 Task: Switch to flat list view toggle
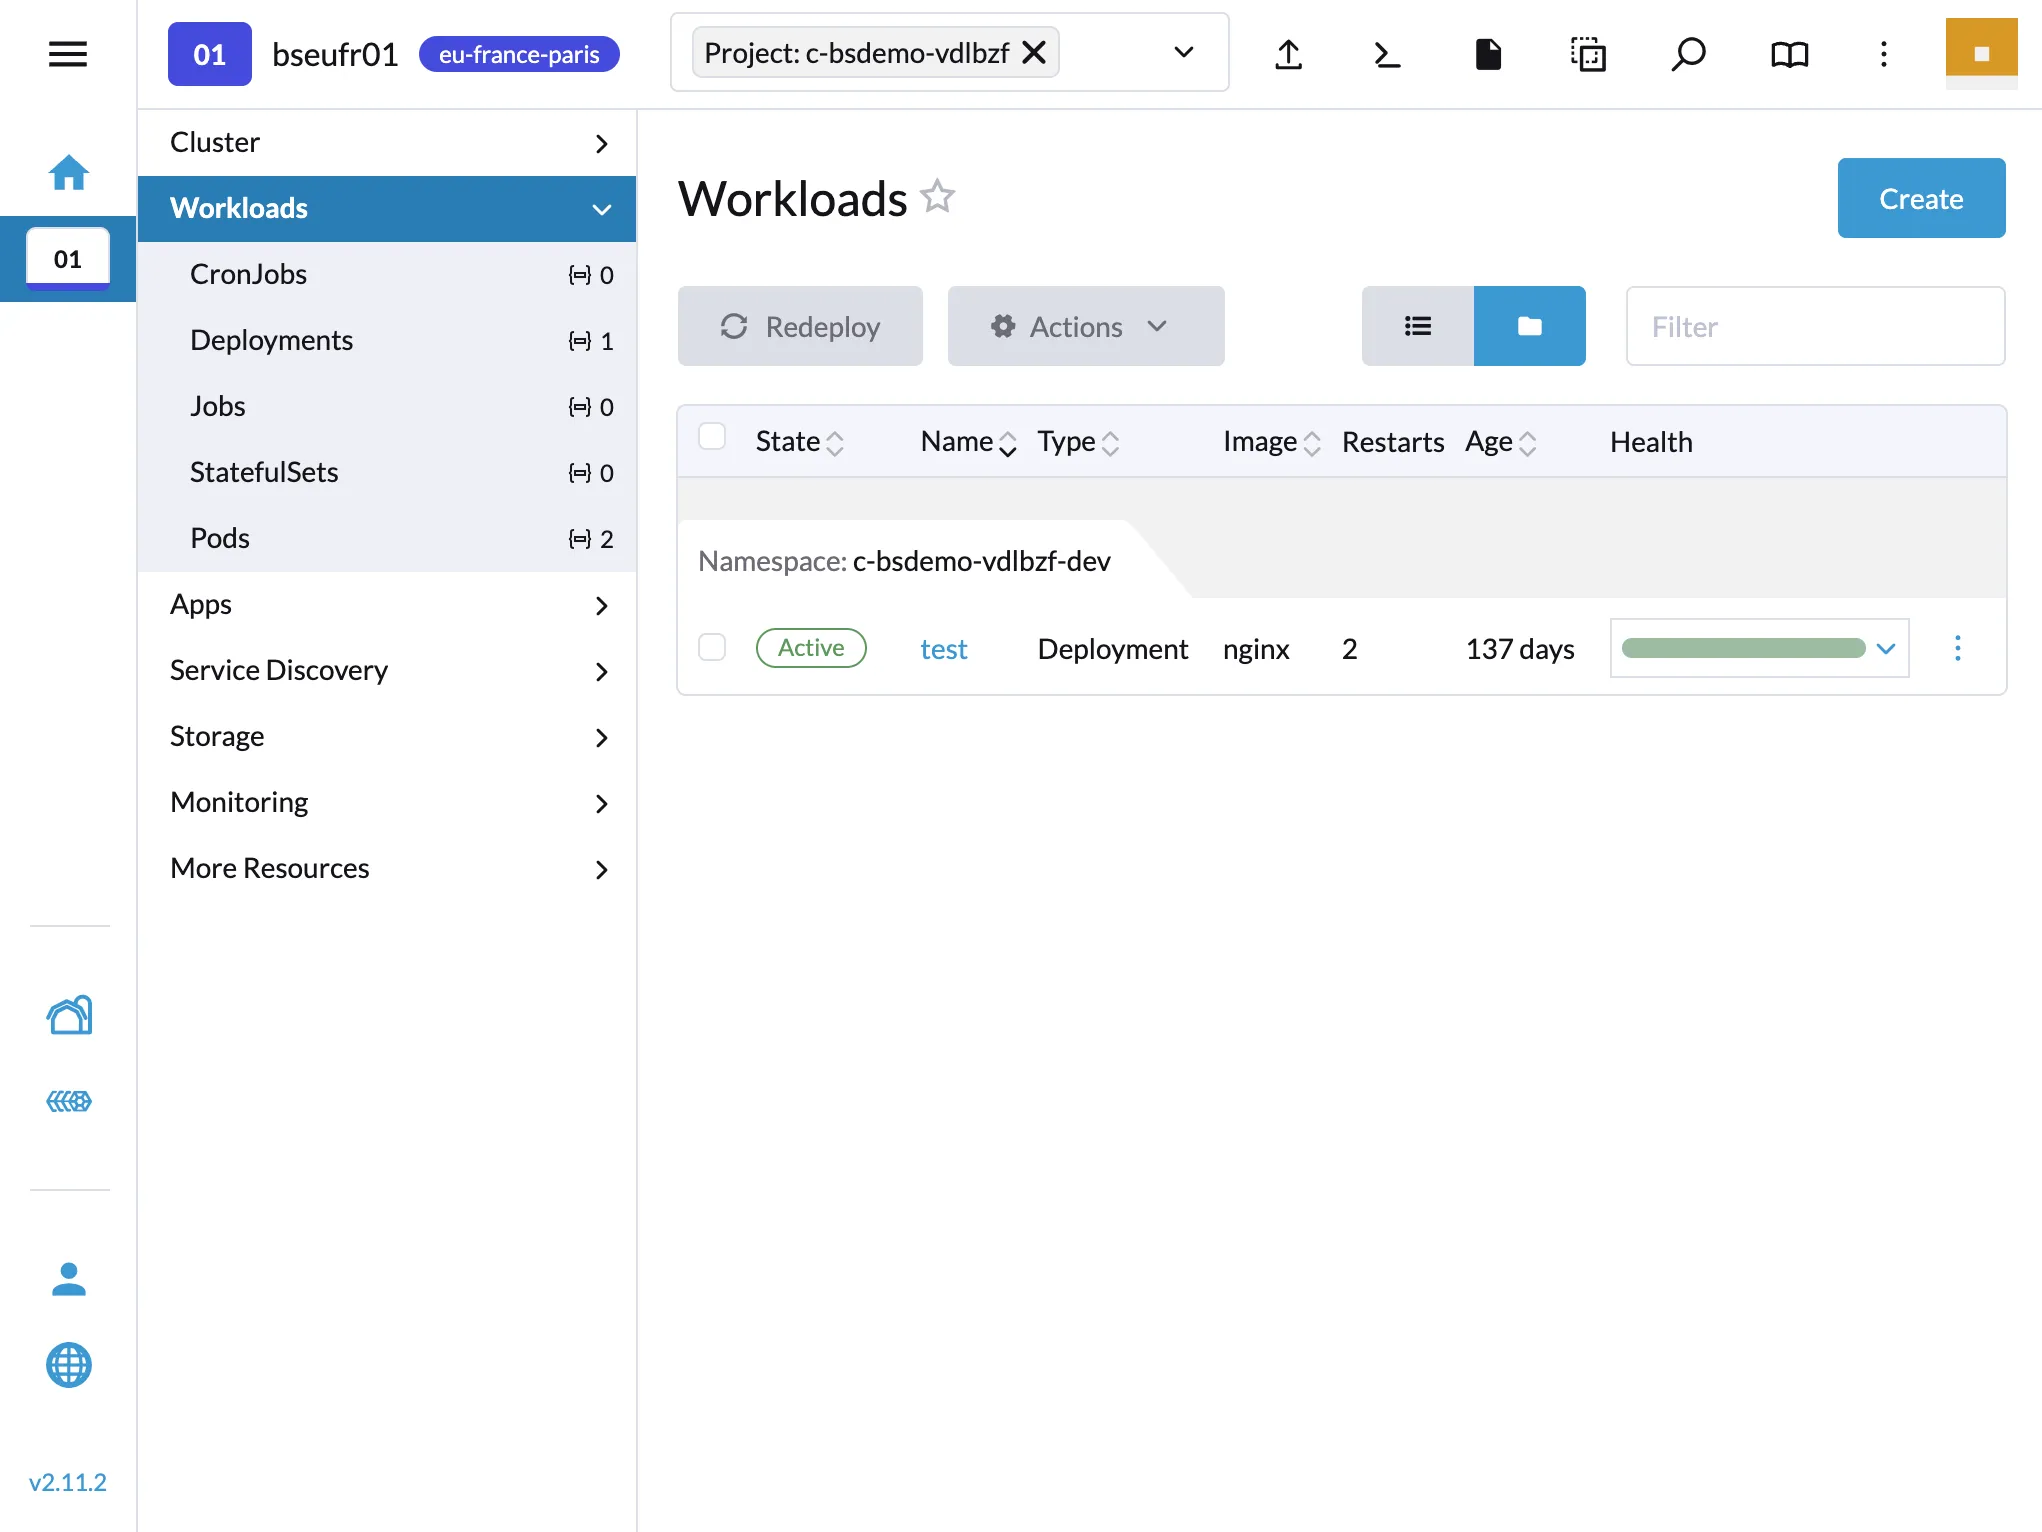point(1417,326)
